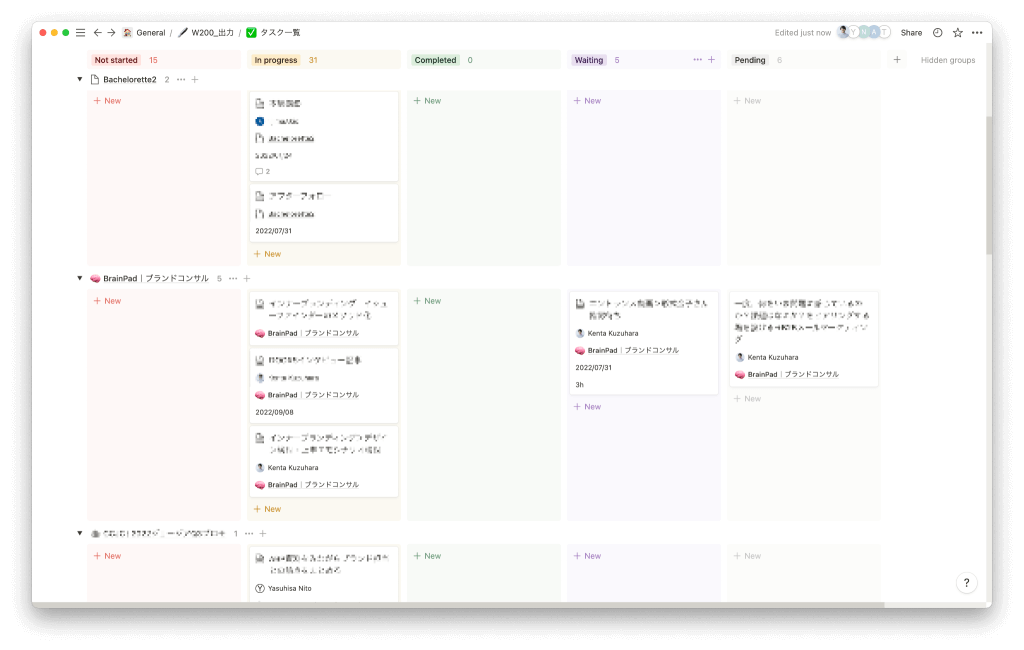Open the page options ellipsis menu

(x=977, y=33)
